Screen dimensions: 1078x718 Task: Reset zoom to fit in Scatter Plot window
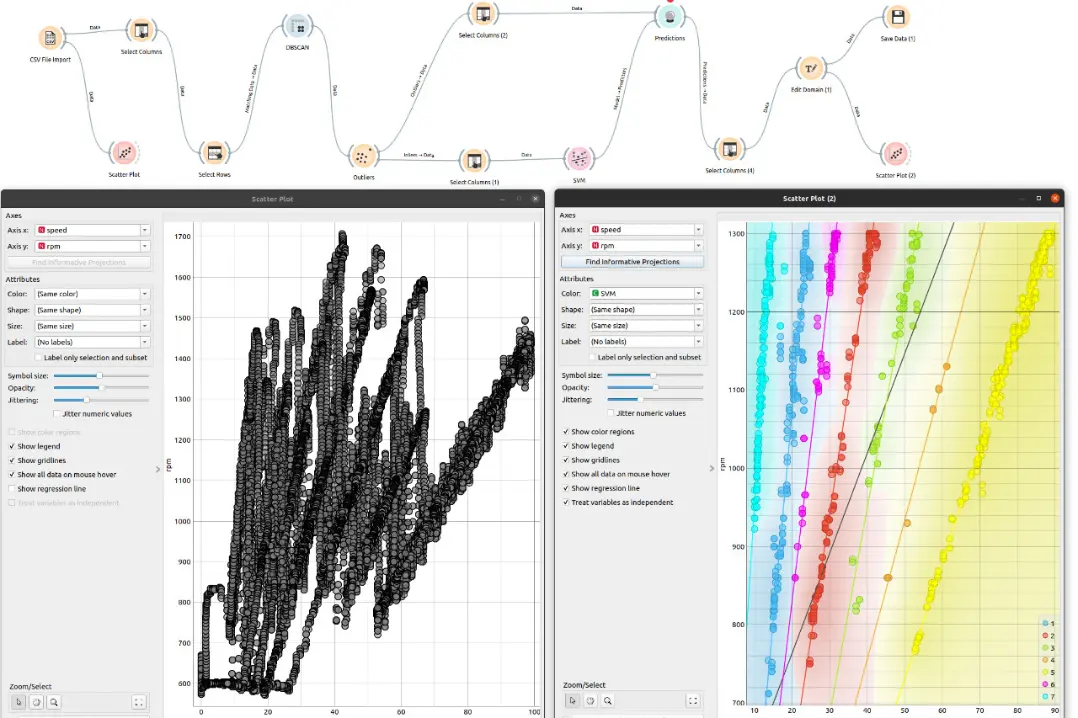(139, 702)
